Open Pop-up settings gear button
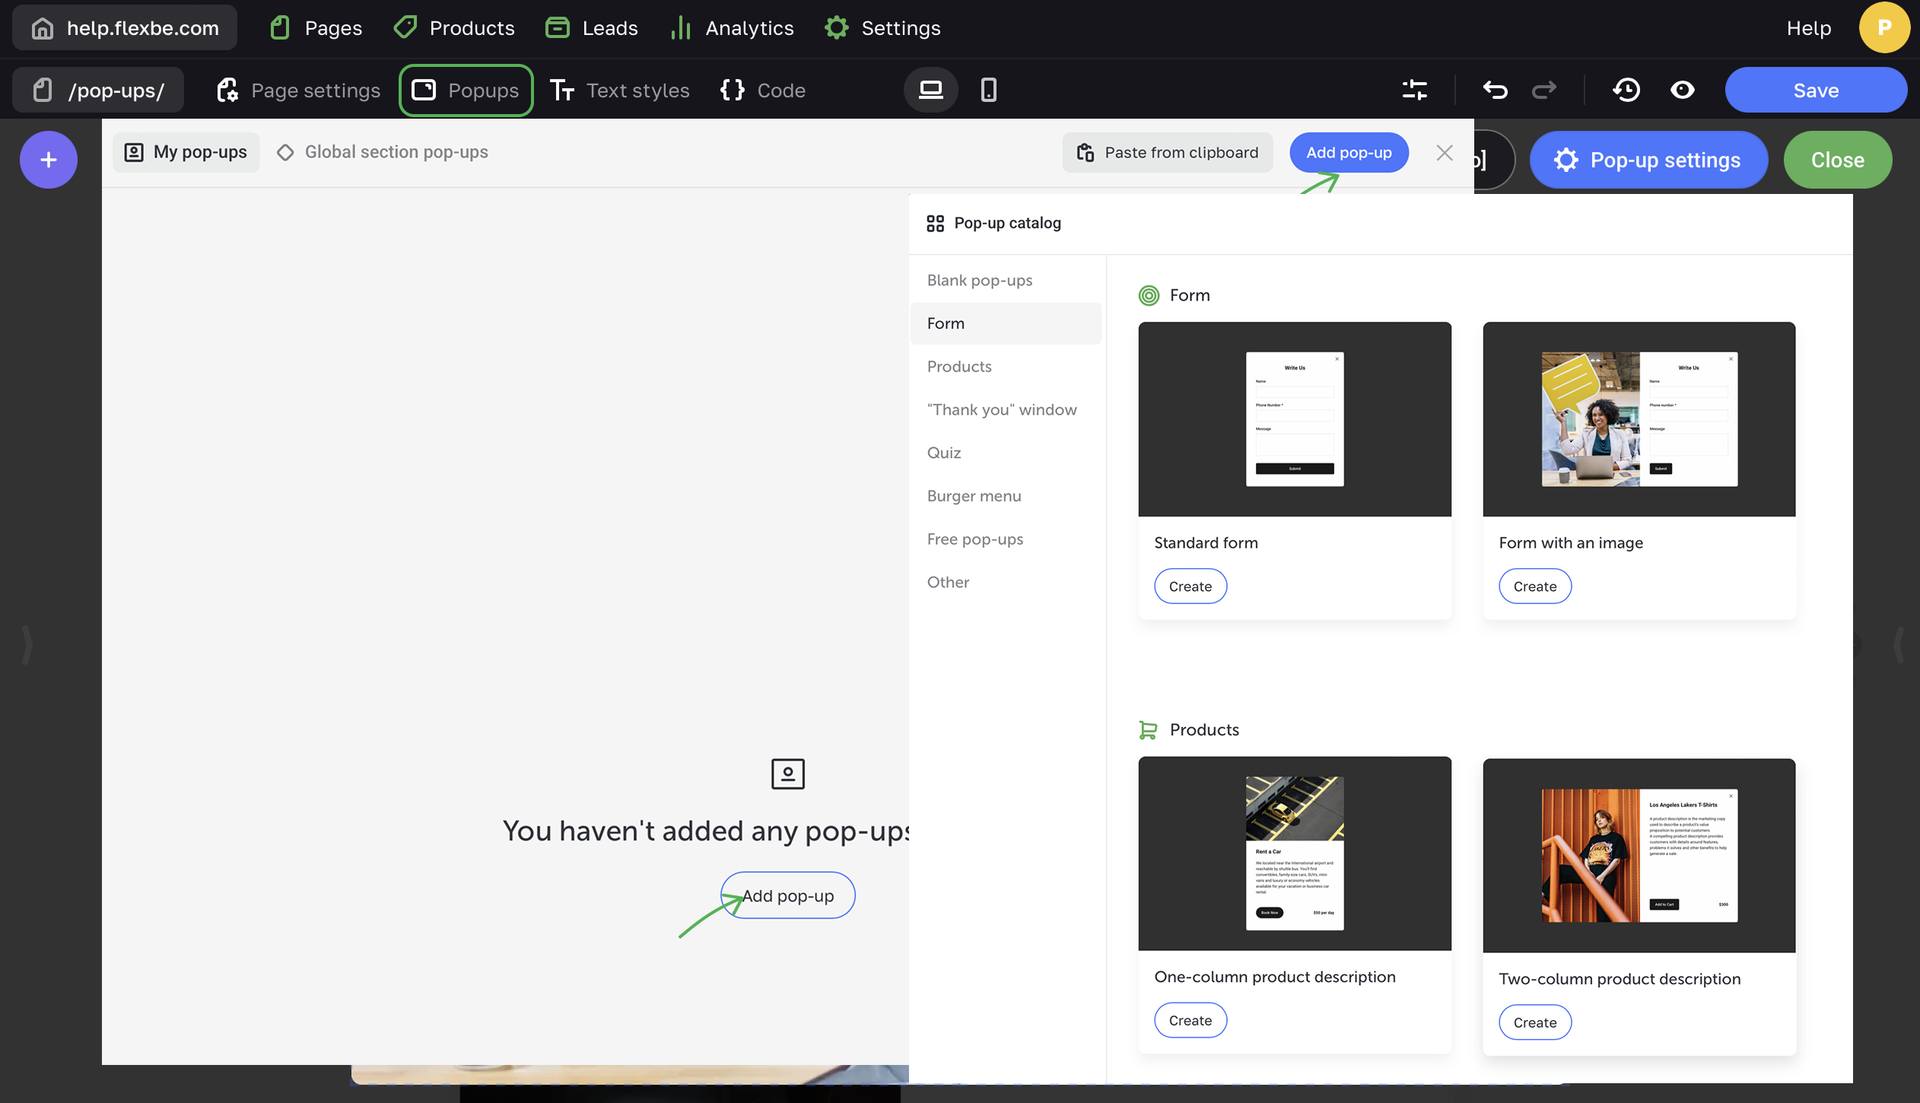 (x=1648, y=160)
